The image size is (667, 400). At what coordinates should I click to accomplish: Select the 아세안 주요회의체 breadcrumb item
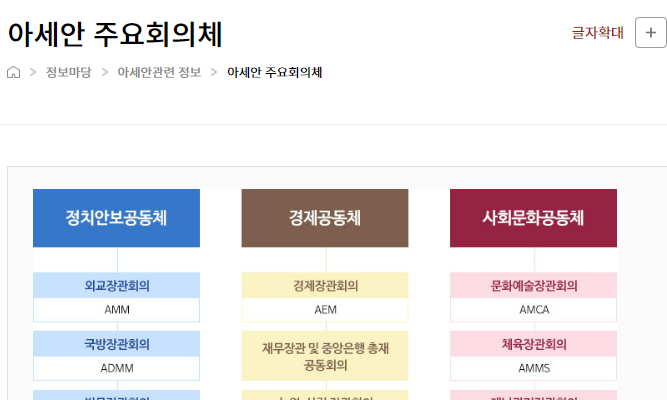coord(274,73)
